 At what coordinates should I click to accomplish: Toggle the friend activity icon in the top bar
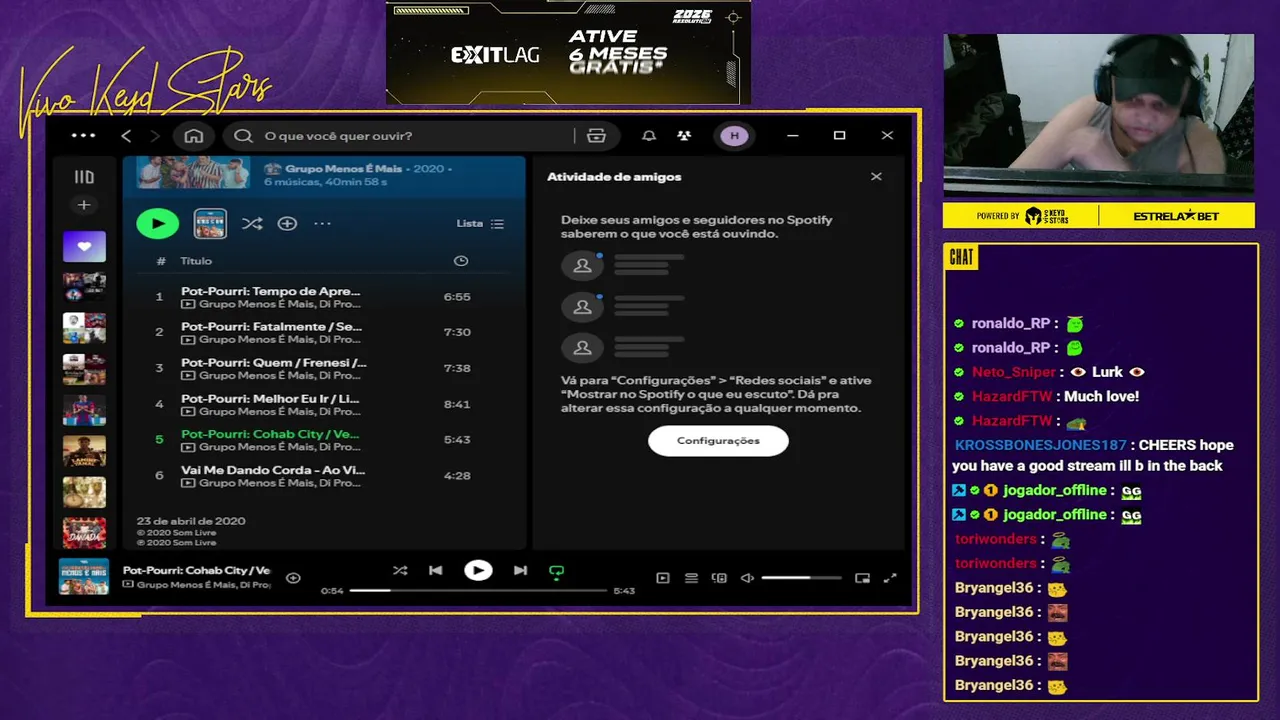[x=684, y=136]
